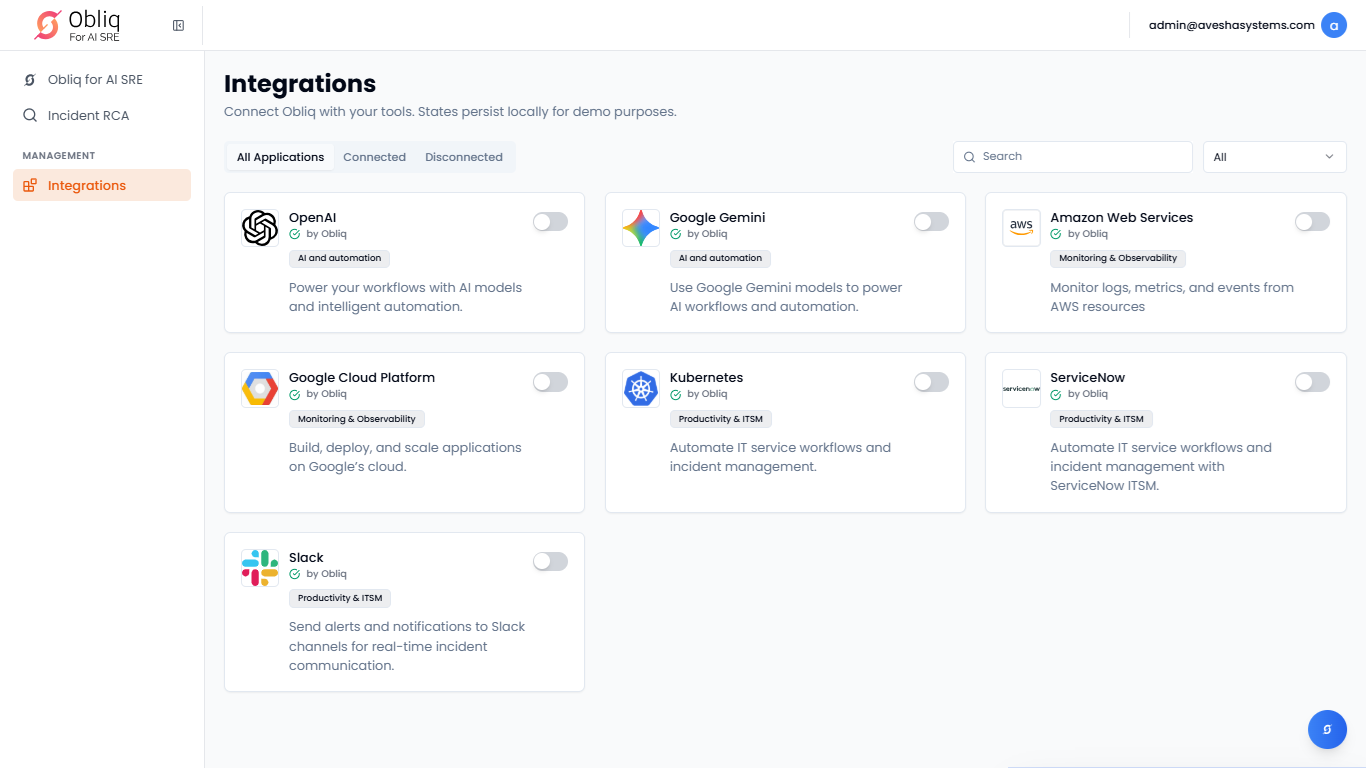The width and height of the screenshot is (1366, 768).
Task: Open the All category filter dropdown
Action: coord(1274,157)
